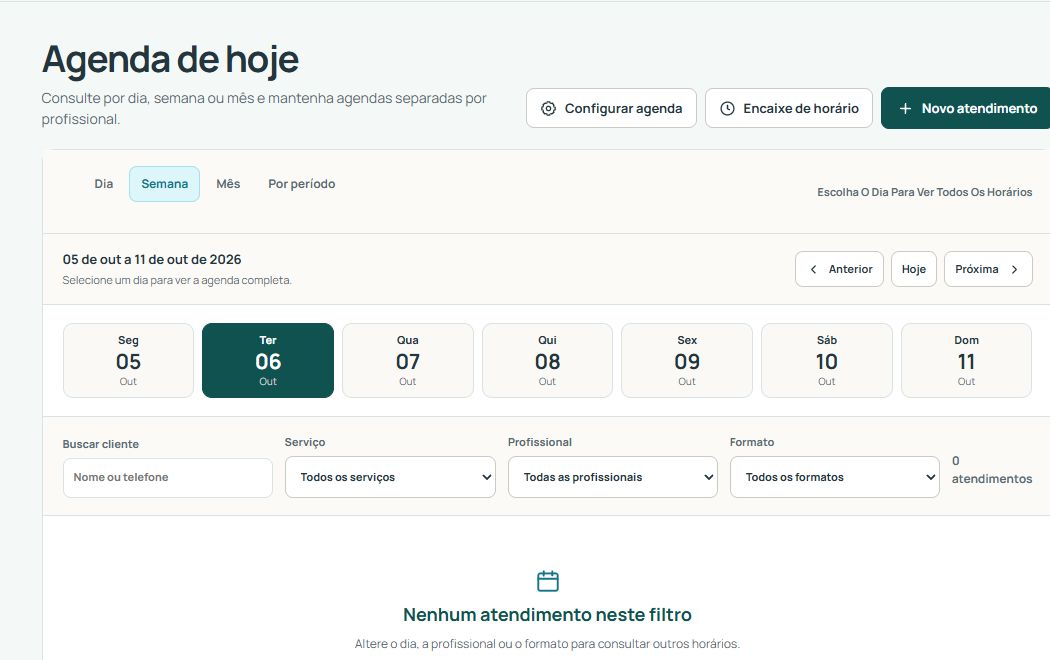Select day Qui 08 Out
The width and height of the screenshot is (1050, 660).
click(x=548, y=361)
